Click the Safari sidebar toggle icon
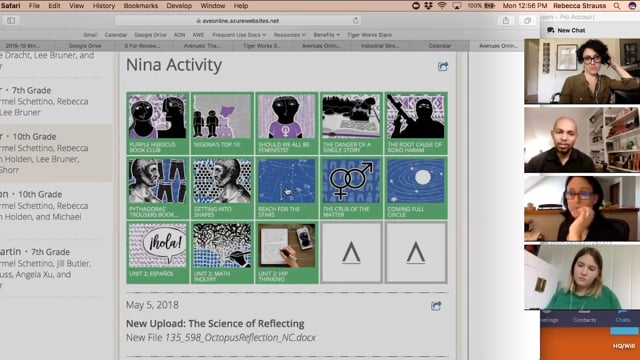Viewport: 640px width, 360px height. [x=11, y=20]
